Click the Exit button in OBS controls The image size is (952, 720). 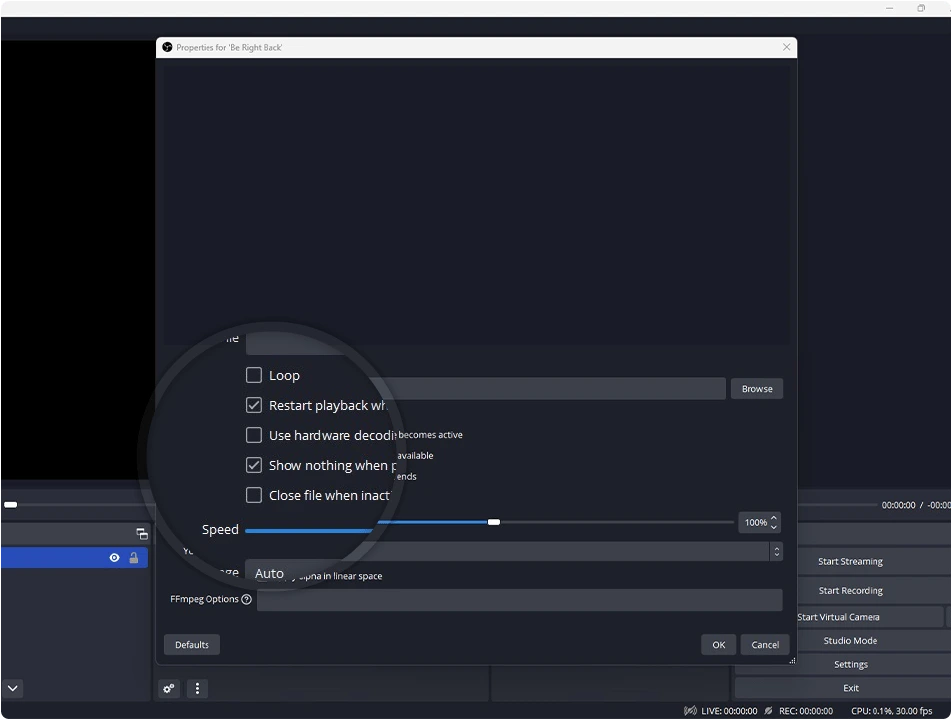(850, 688)
